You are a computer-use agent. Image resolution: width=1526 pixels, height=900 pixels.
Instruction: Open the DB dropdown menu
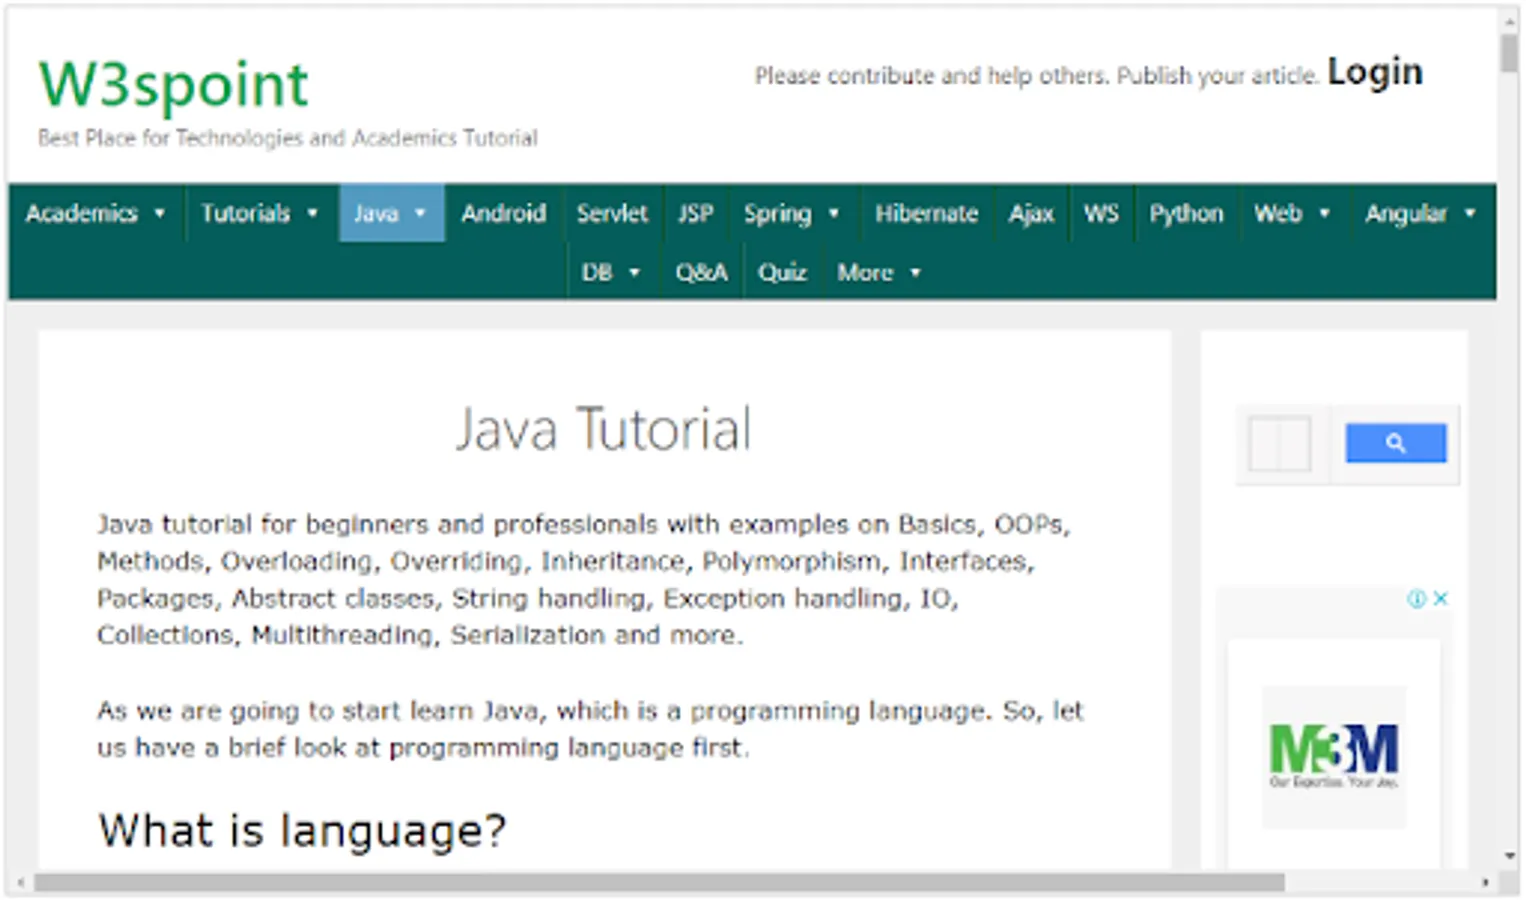(611, 272)
